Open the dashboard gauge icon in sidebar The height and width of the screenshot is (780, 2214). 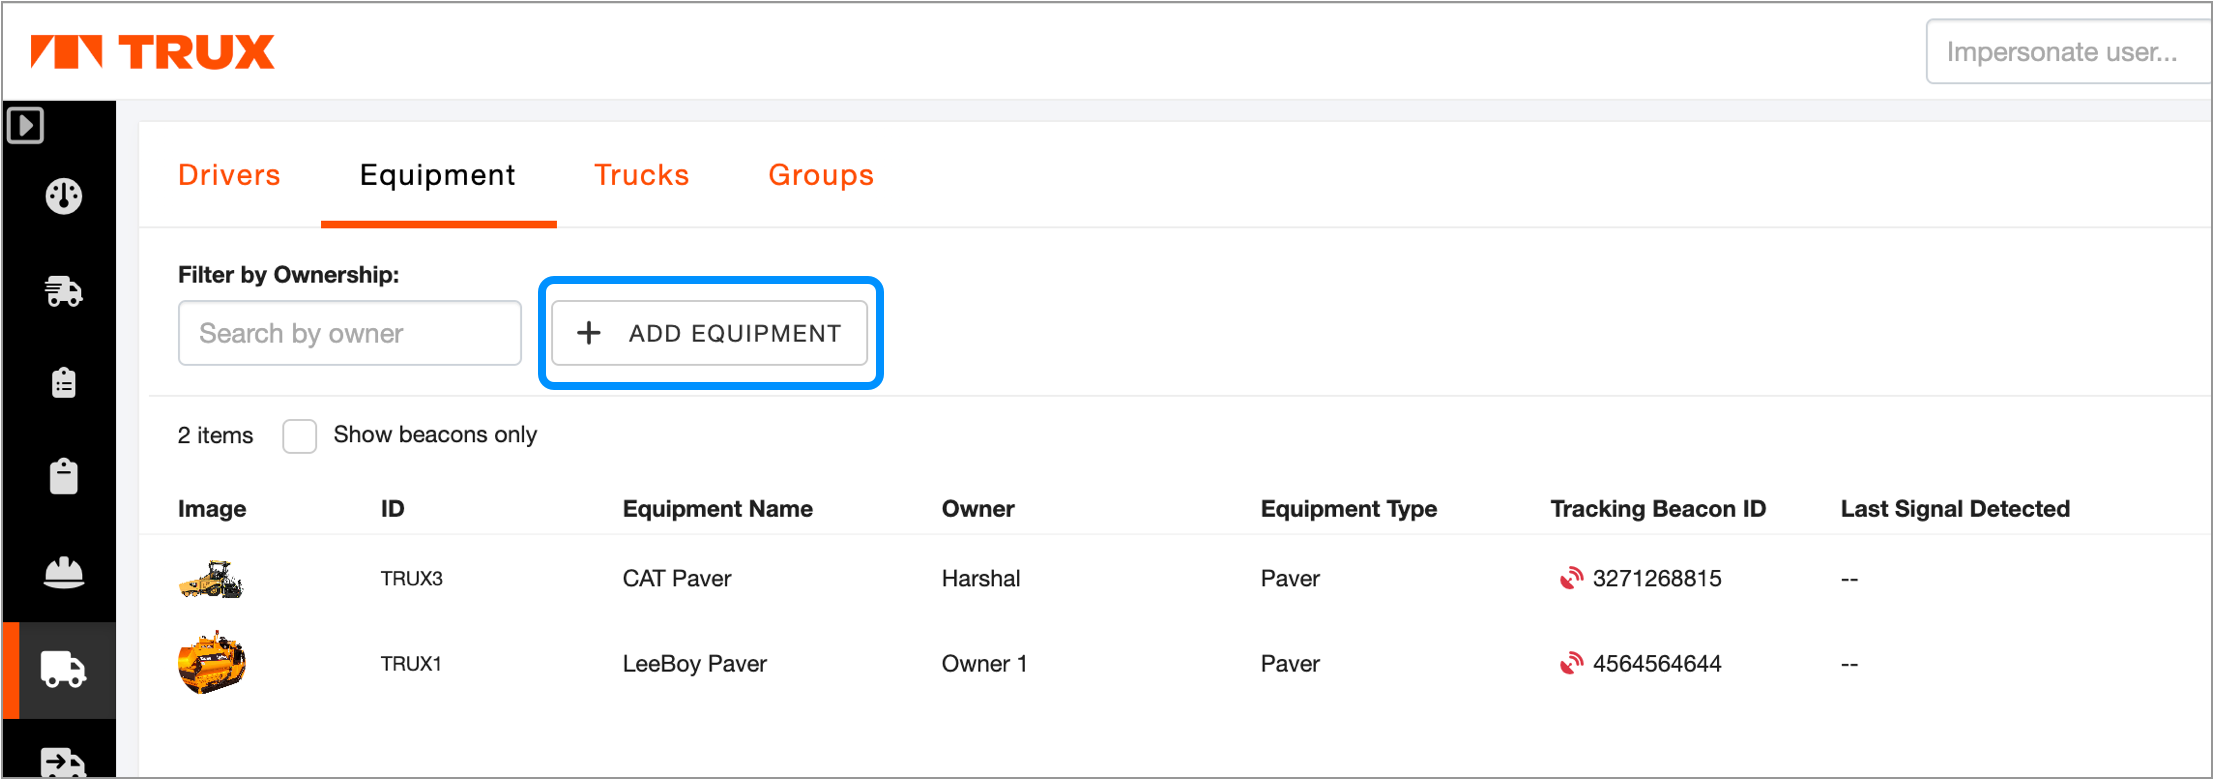click(x=64, y=196)
